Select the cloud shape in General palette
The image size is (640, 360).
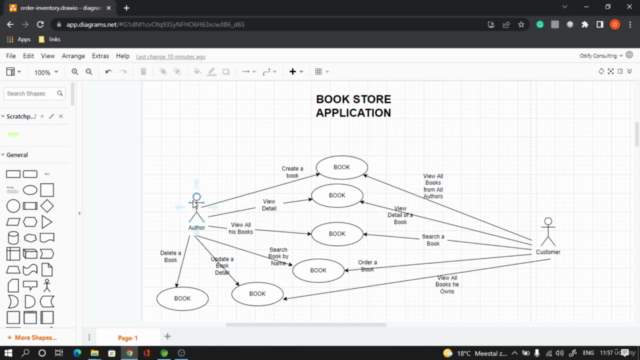(30, 238)
